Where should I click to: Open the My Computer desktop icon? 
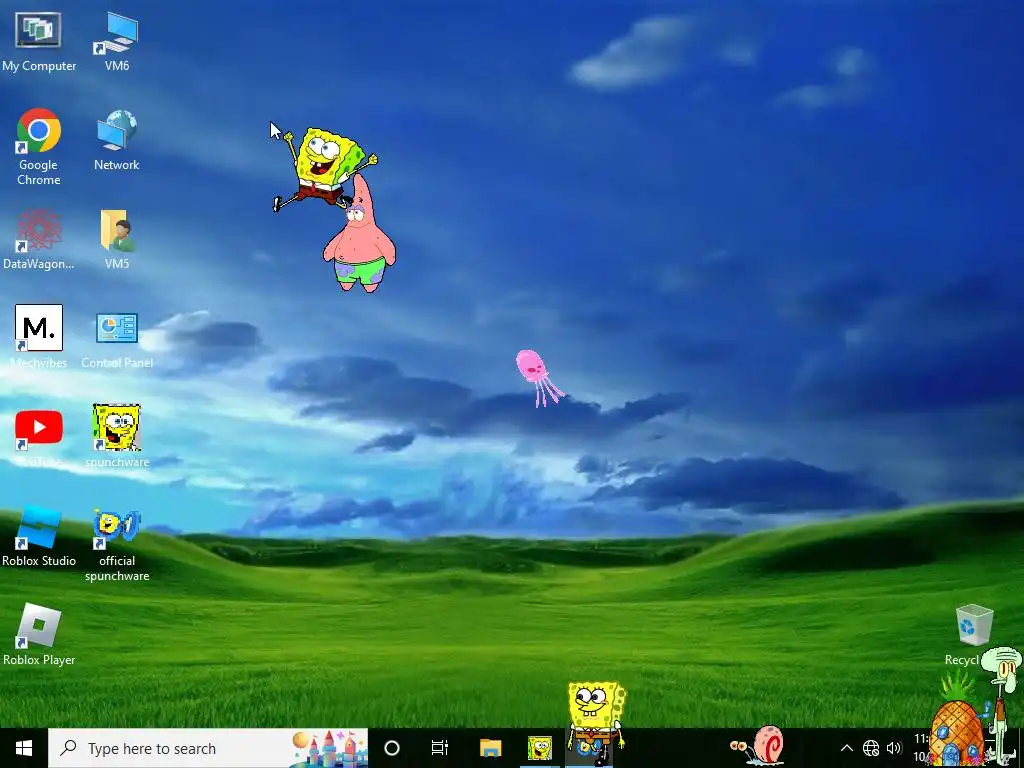click(39, 41)
